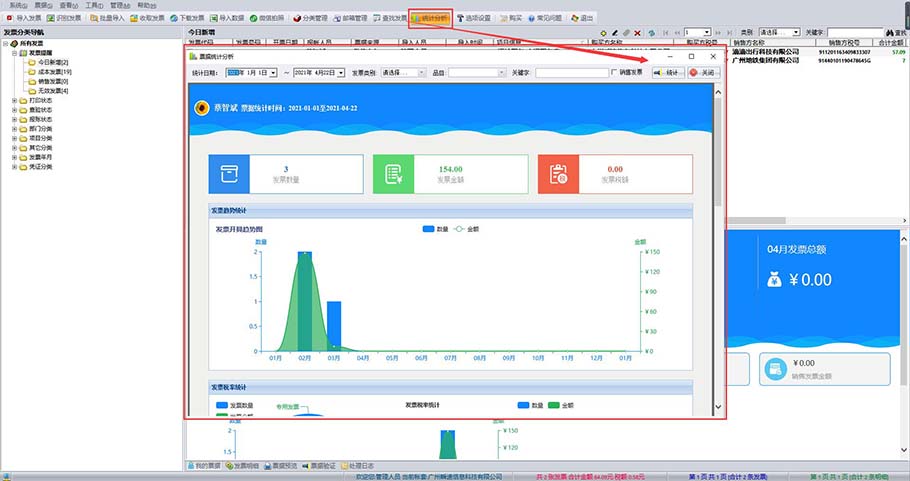Expand the 查验状态 tree node

tap(15, 110)
